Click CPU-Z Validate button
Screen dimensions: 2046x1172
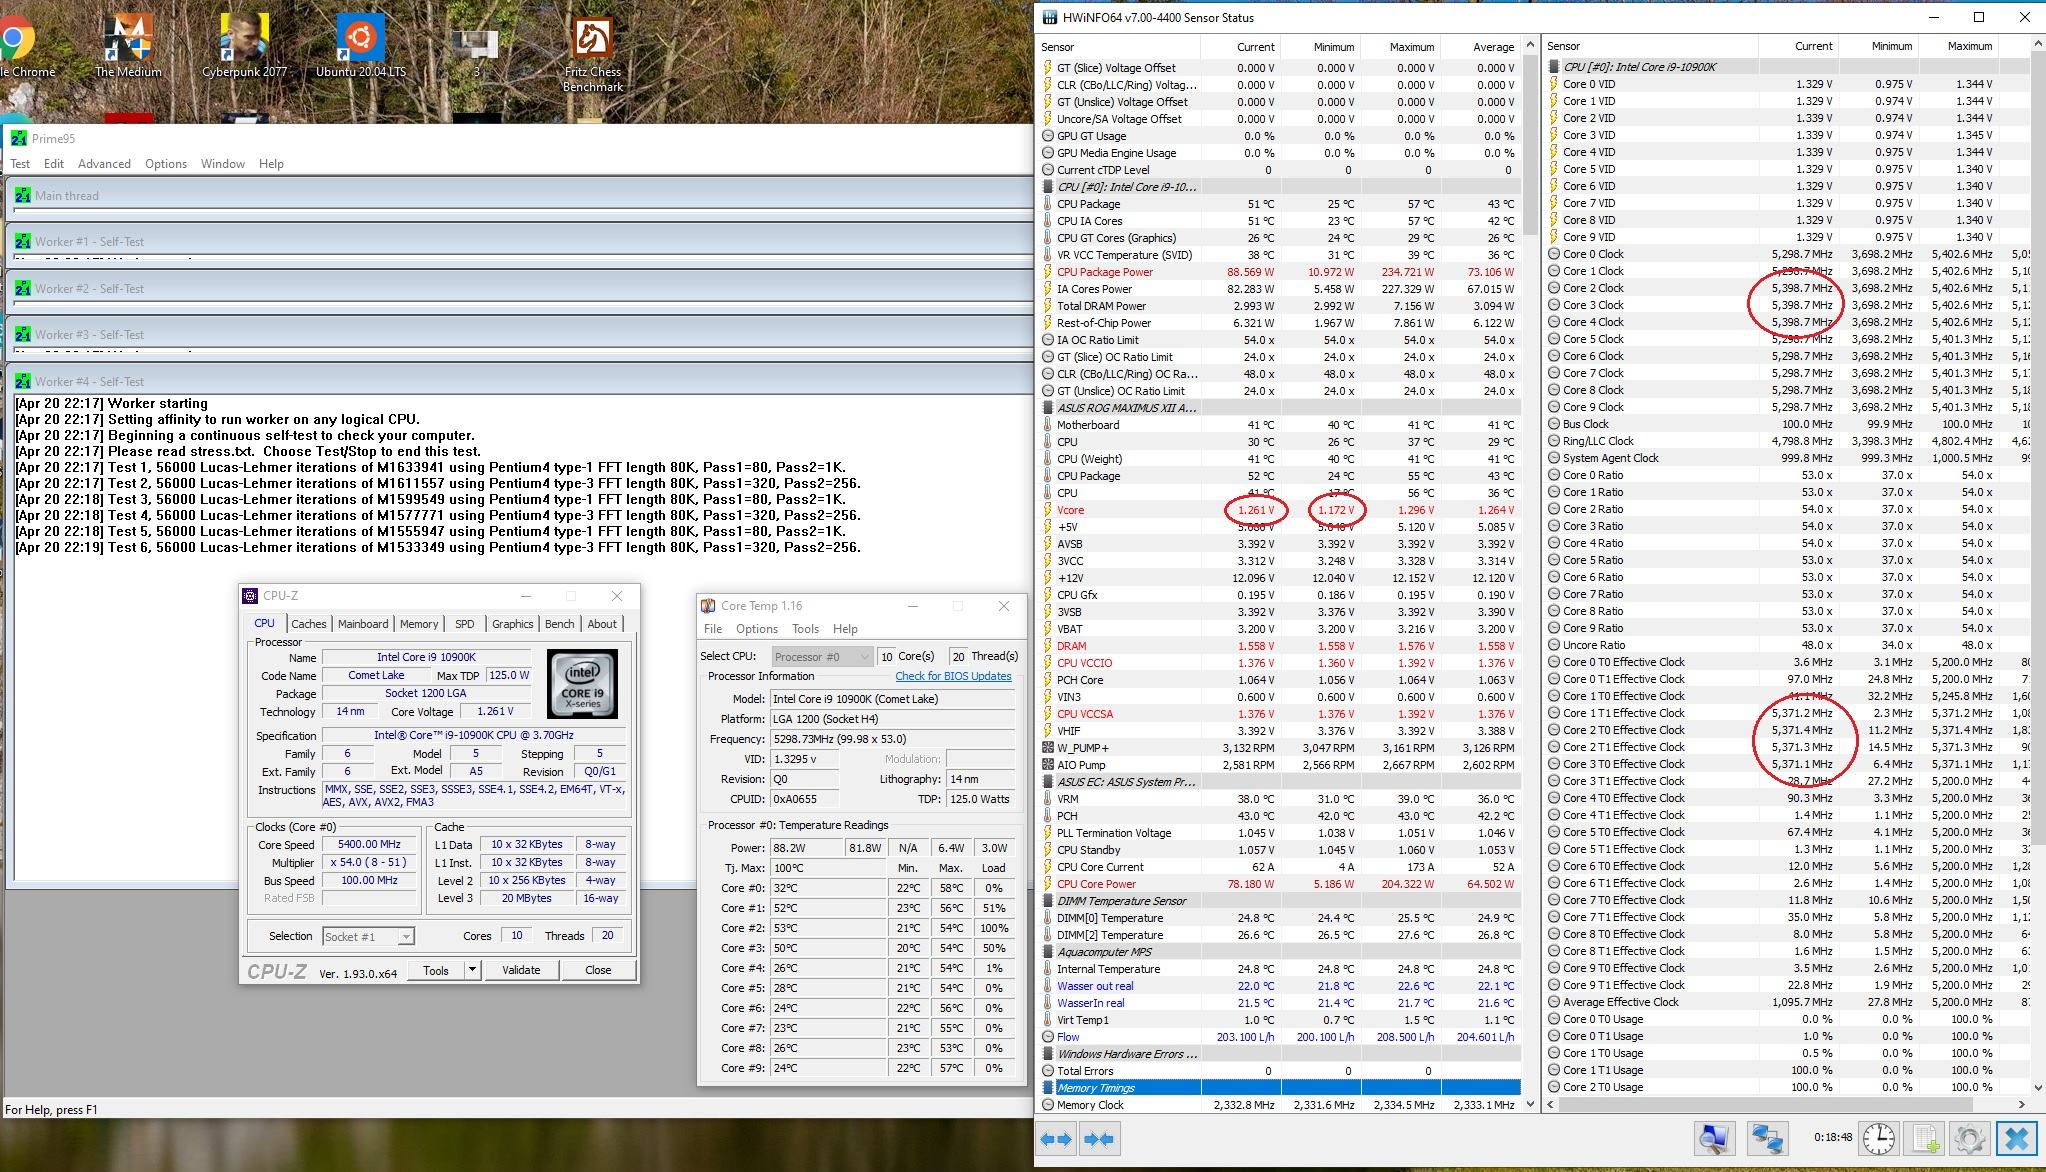tap(521, 970)
